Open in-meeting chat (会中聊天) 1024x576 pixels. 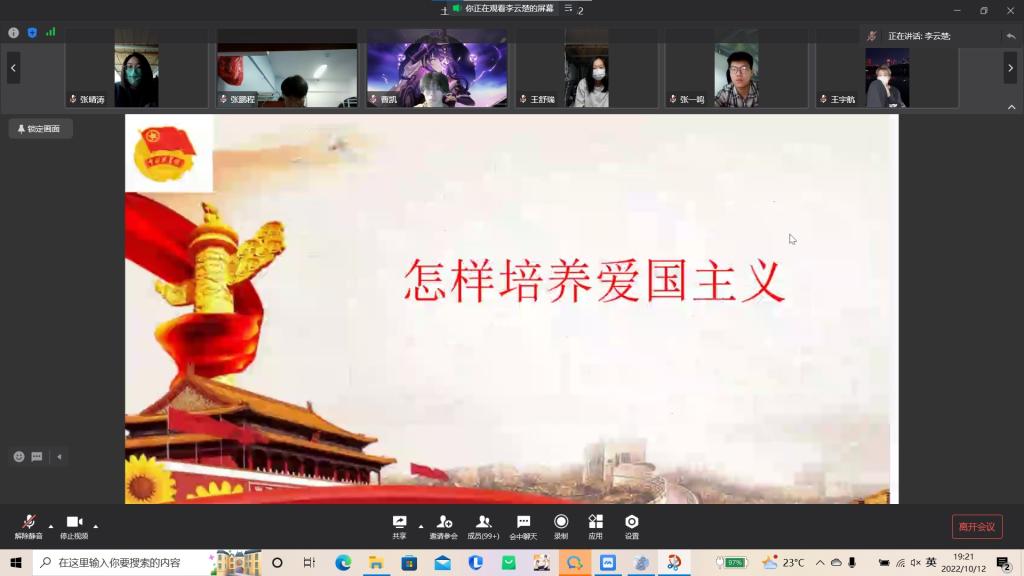[x=523, y=526]
